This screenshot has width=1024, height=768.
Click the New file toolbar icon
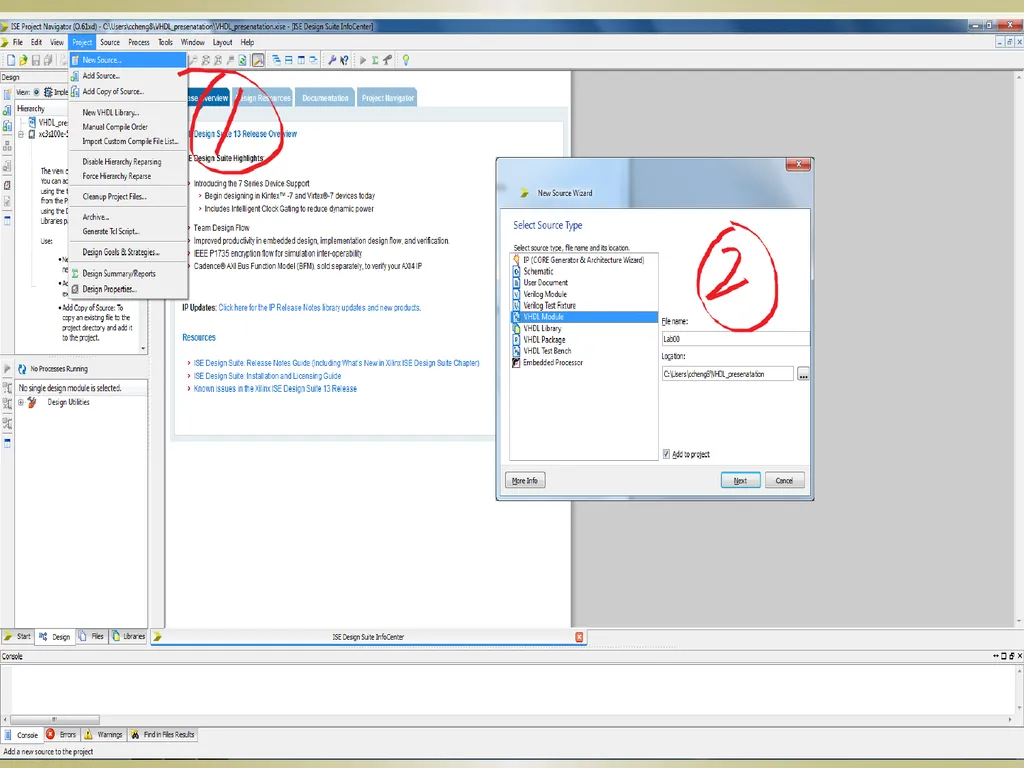tap(11, 60)
